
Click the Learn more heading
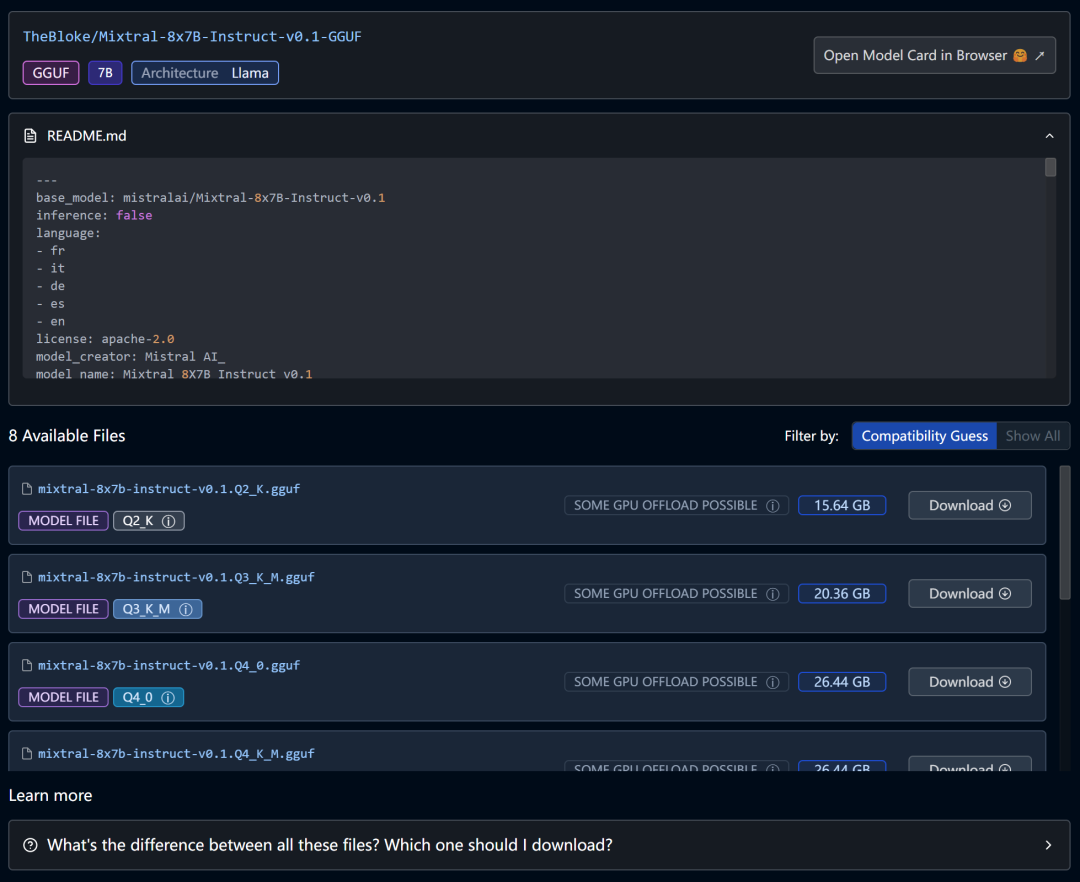(x=50, y=795)
